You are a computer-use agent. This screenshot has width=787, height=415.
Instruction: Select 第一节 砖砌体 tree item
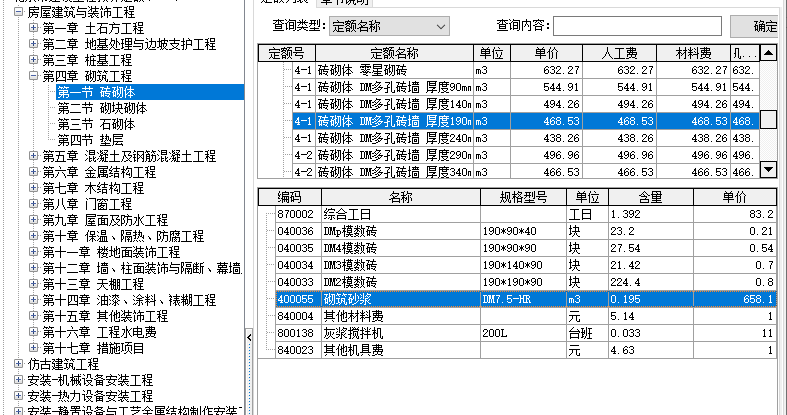point(96,92)
